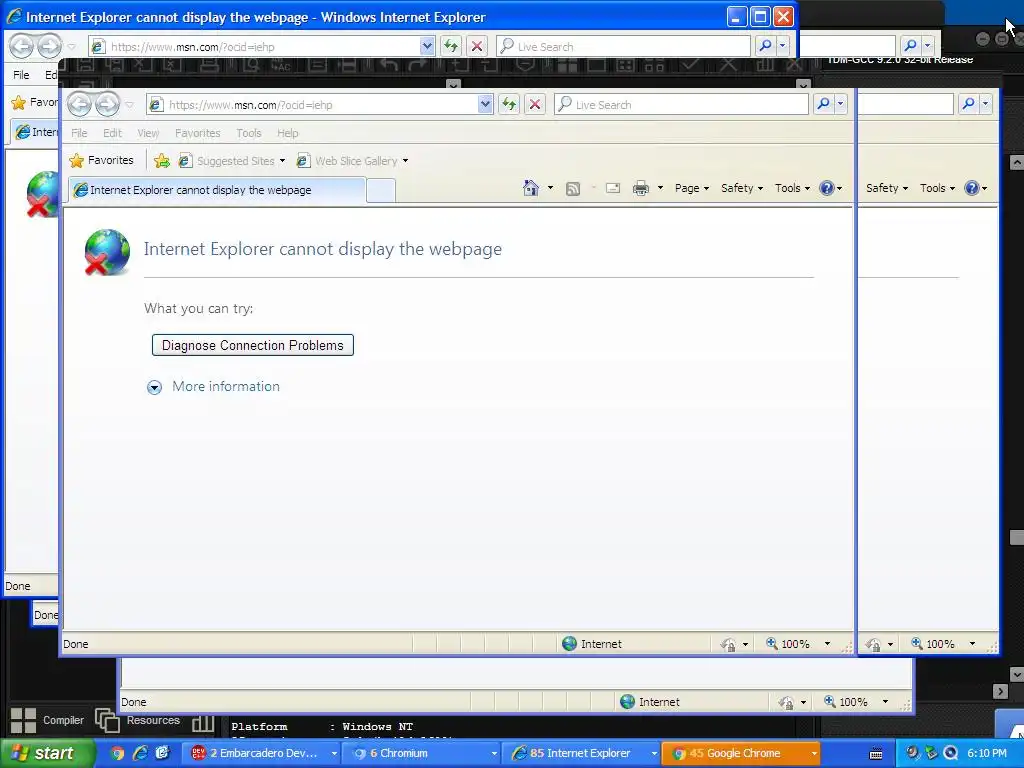The image size is (1024, 768).
Task: Open Tools dropdown in command bar
Action: [792, 188]
